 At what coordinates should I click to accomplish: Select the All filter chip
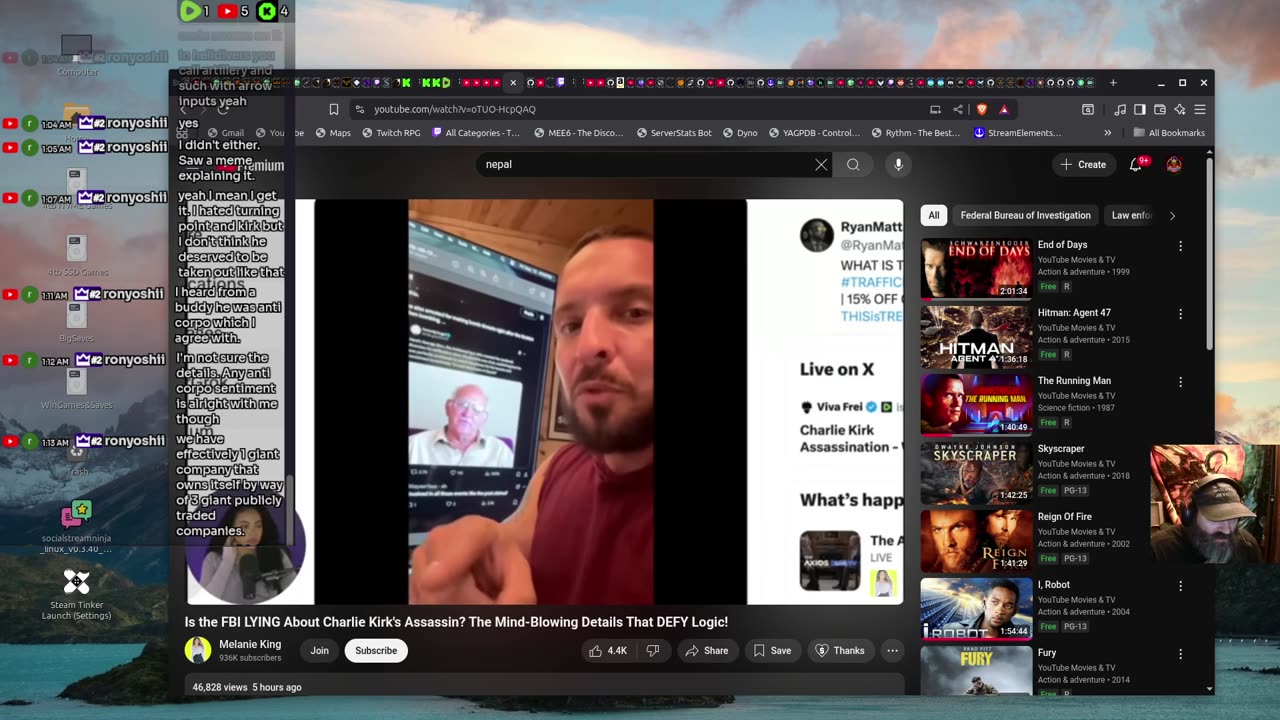coord(933,215)
